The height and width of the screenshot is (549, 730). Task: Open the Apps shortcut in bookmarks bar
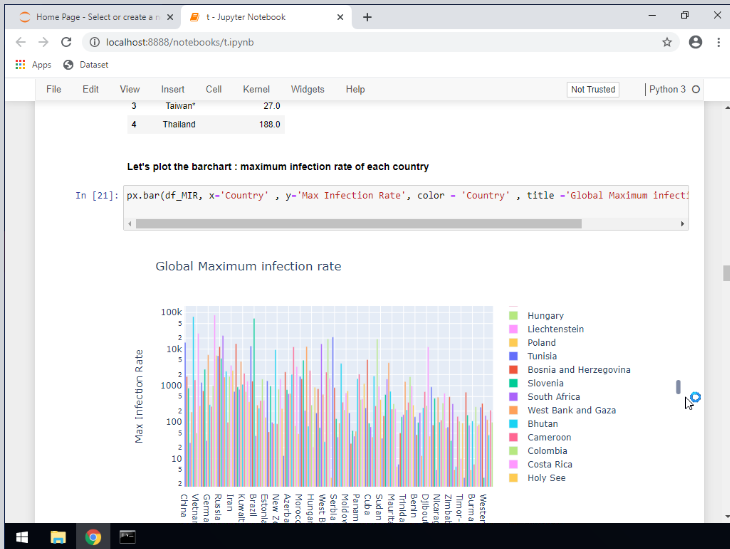pos(33,65)
